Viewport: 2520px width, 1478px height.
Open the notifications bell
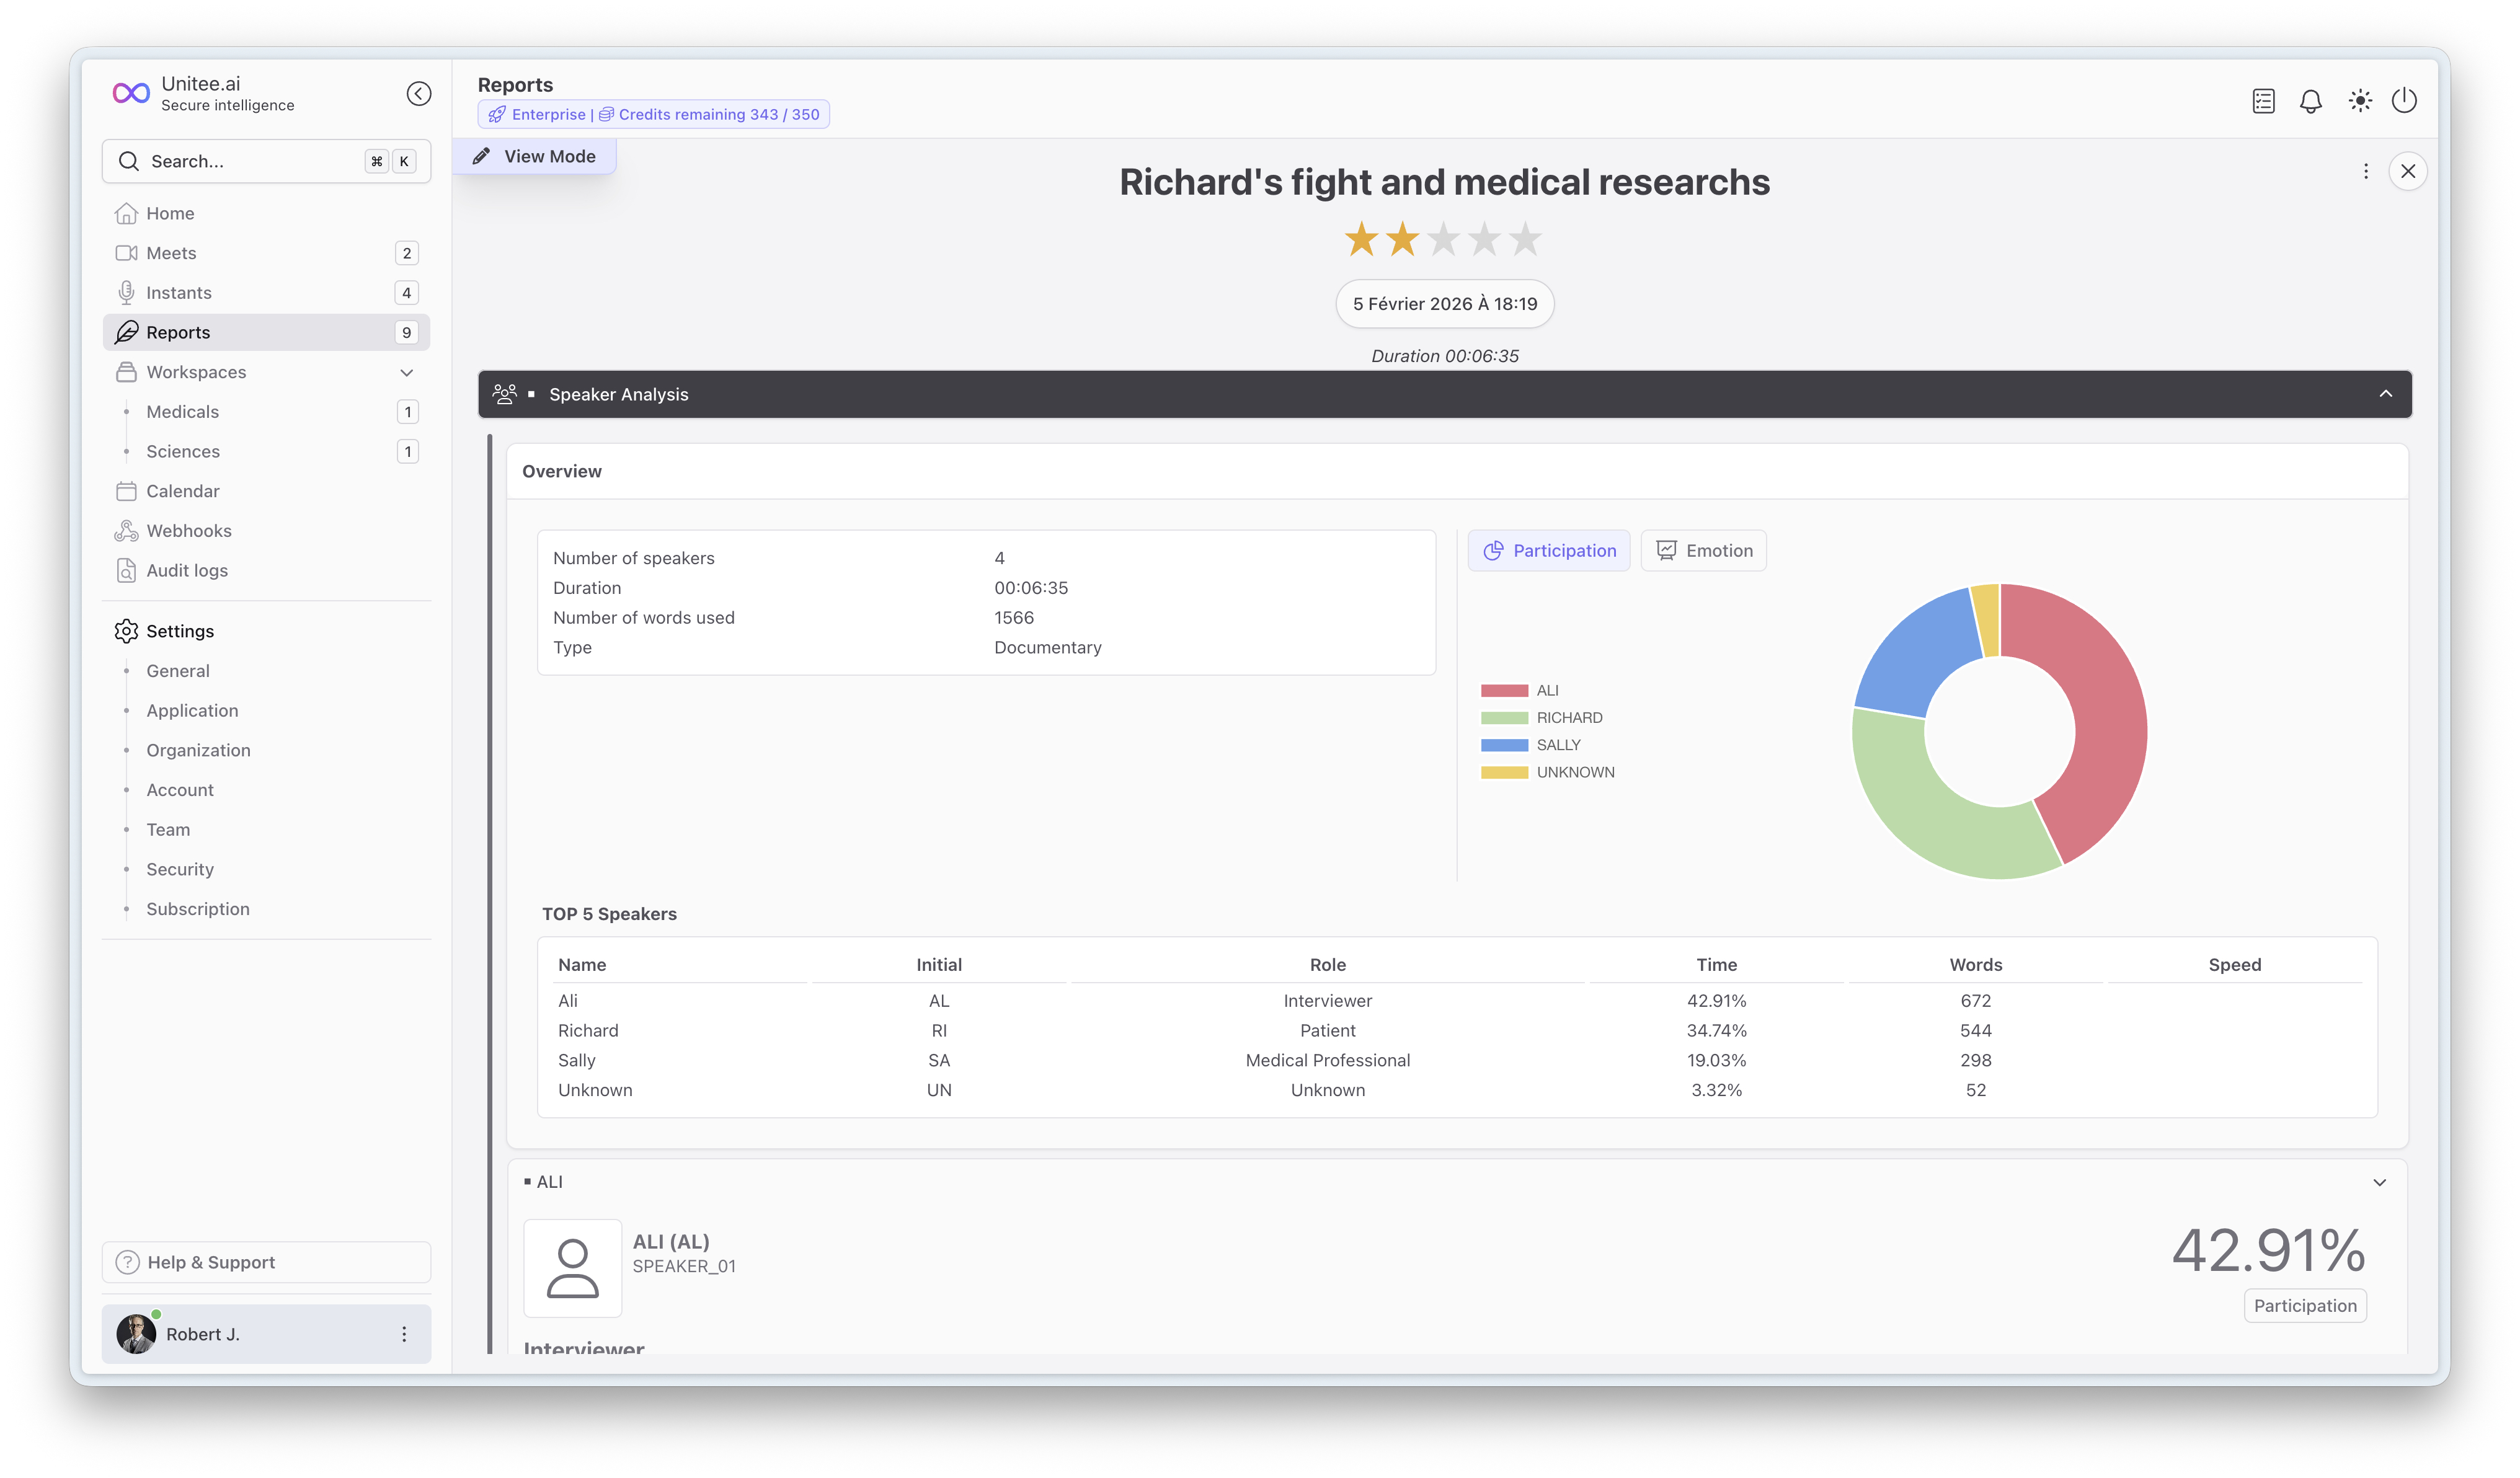click(x=2310, y=101)
